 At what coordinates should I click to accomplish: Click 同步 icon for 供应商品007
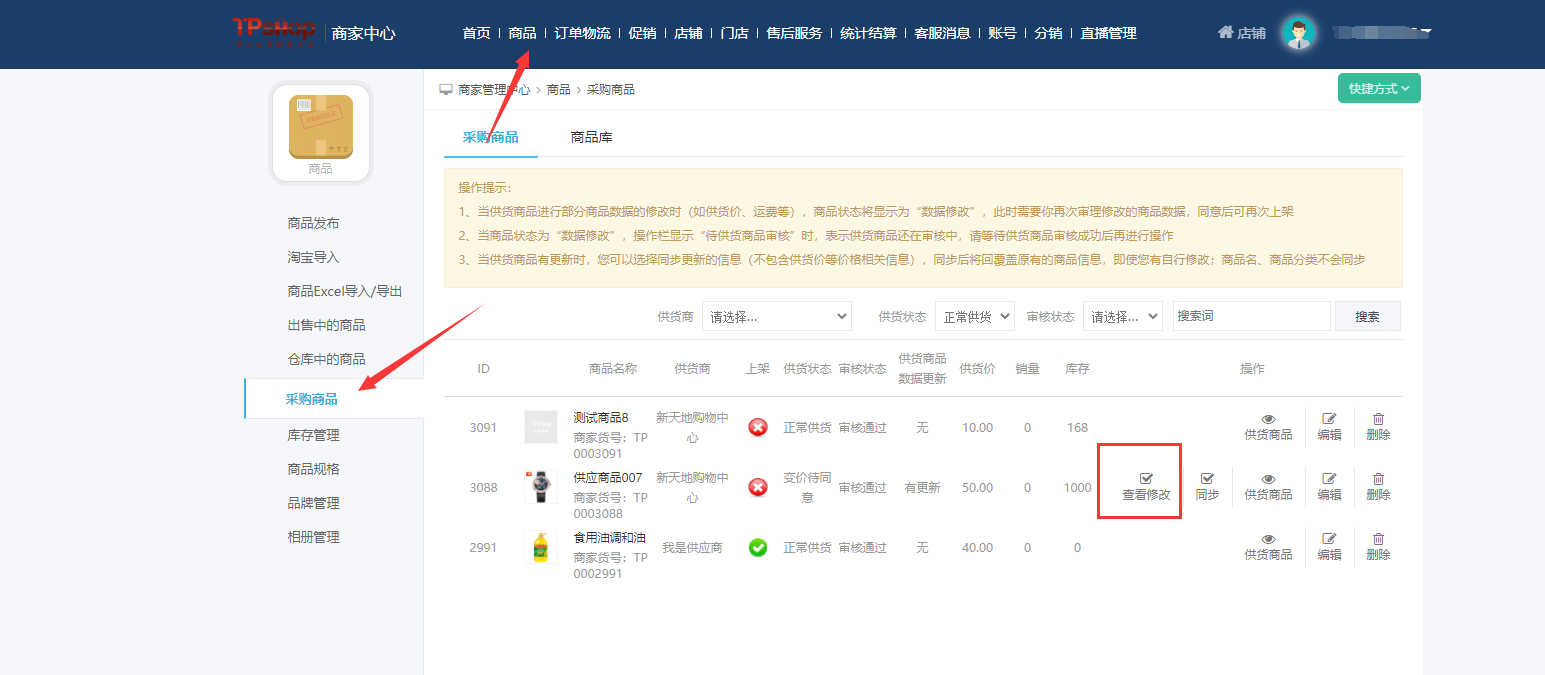click(x=1207, y=479)
